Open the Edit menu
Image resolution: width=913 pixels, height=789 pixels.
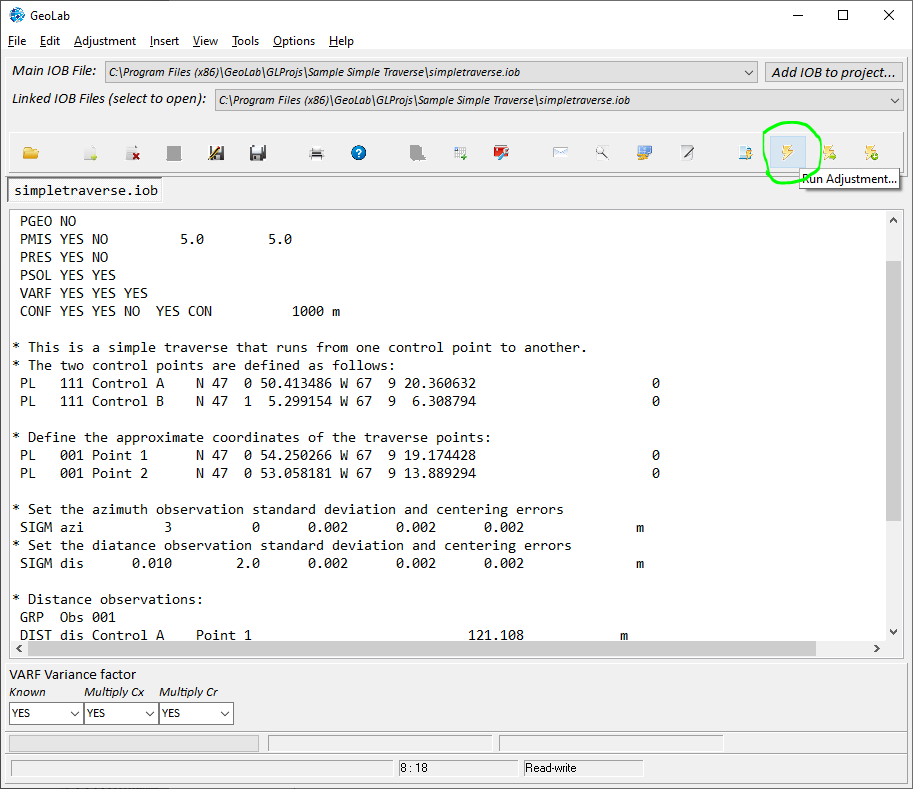49,41
